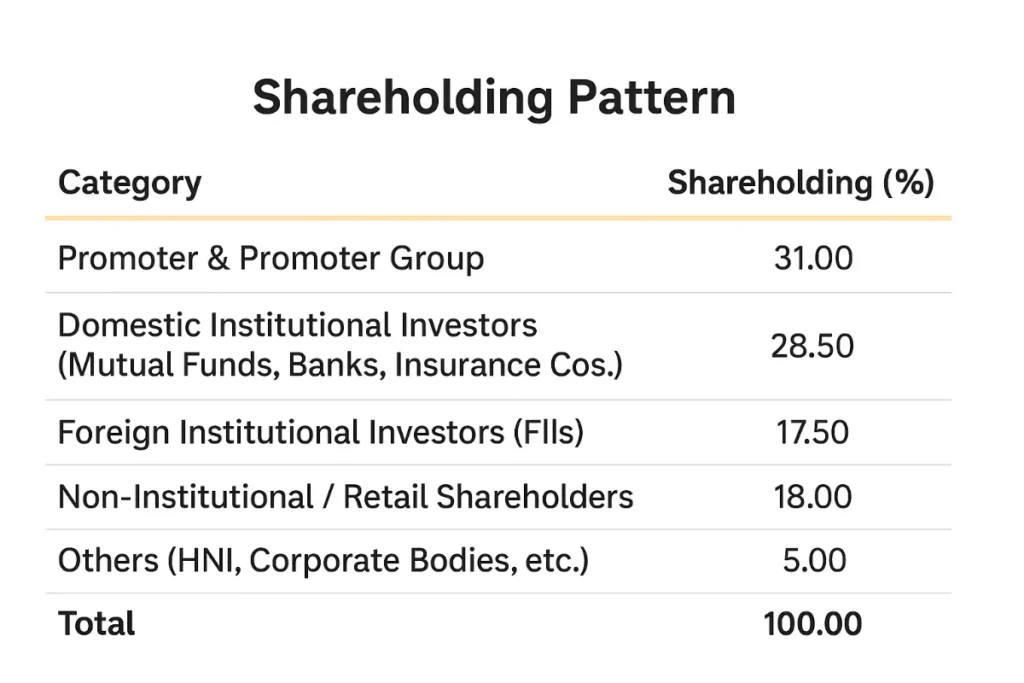Viewport: 1024px width, 683px height.
Task: Click the gray divider above the Total row
Action: (x=498, y=593)
